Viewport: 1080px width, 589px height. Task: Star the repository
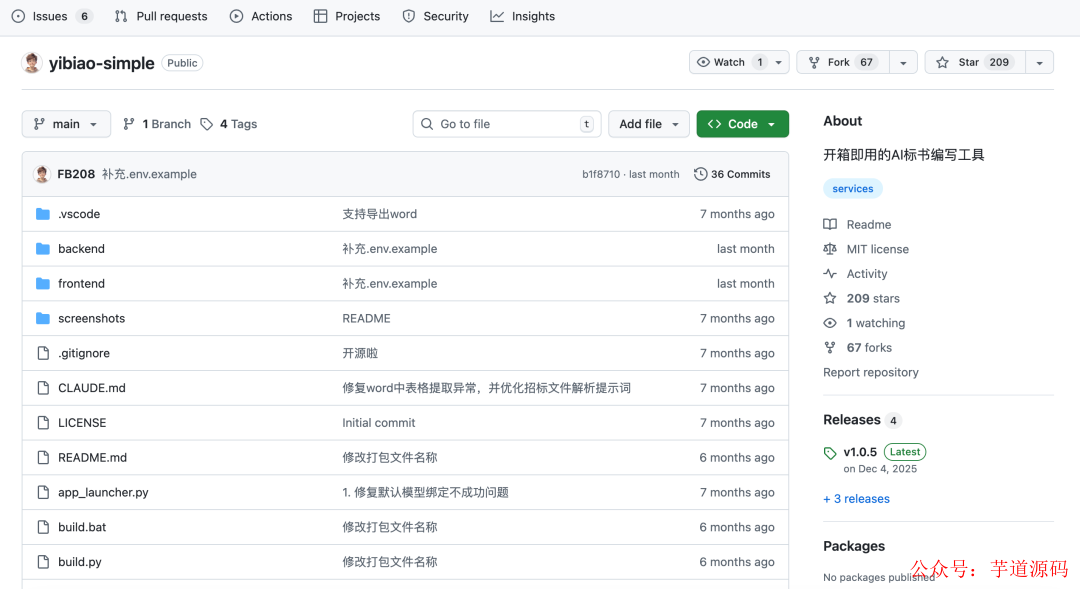975,62
